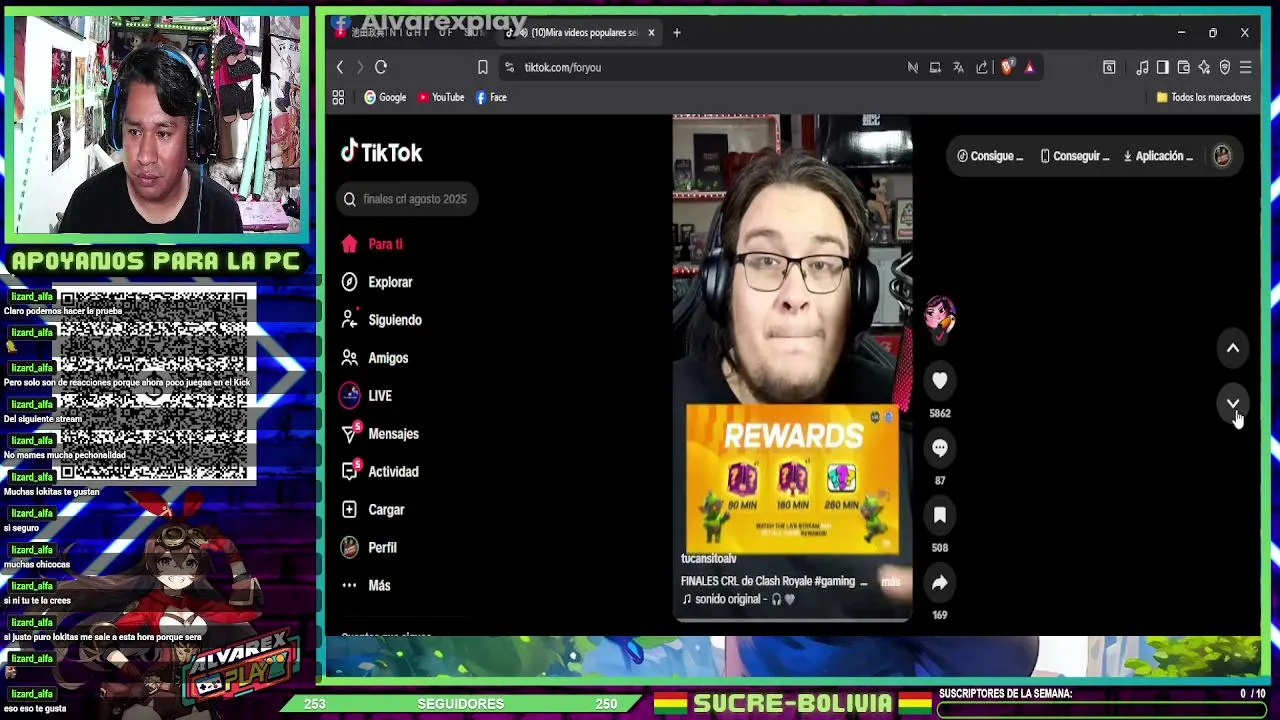Like the video with heart icon
1280x720 pixels.
click(x=940, y=380)
